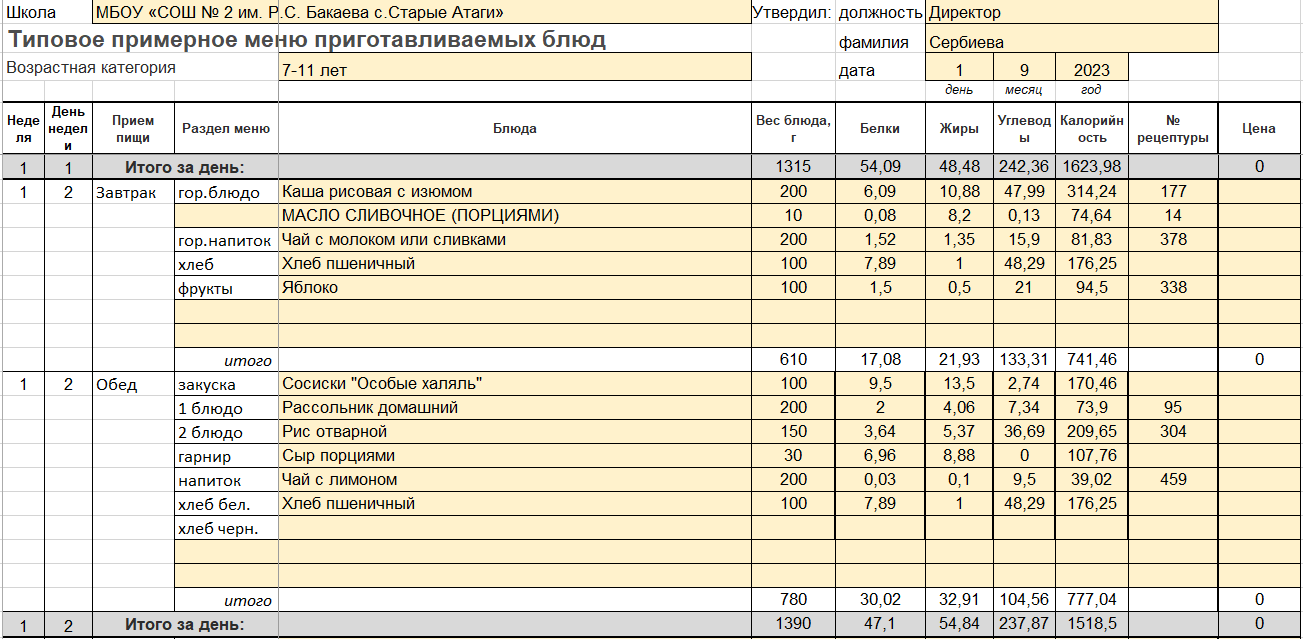1303x639 pixels.
Task: Select the fat value 13,5
Action: (x=959, y=384)
